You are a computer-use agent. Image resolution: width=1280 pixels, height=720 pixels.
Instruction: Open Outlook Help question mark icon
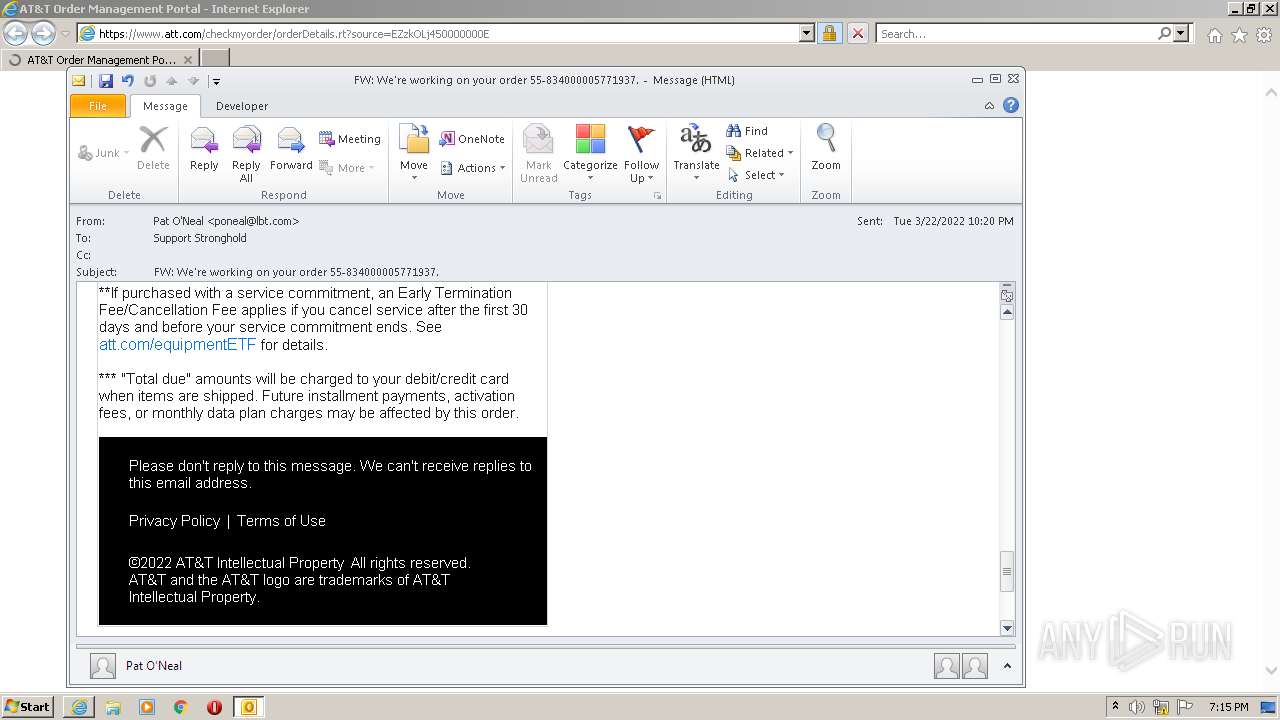[1011, 106]
